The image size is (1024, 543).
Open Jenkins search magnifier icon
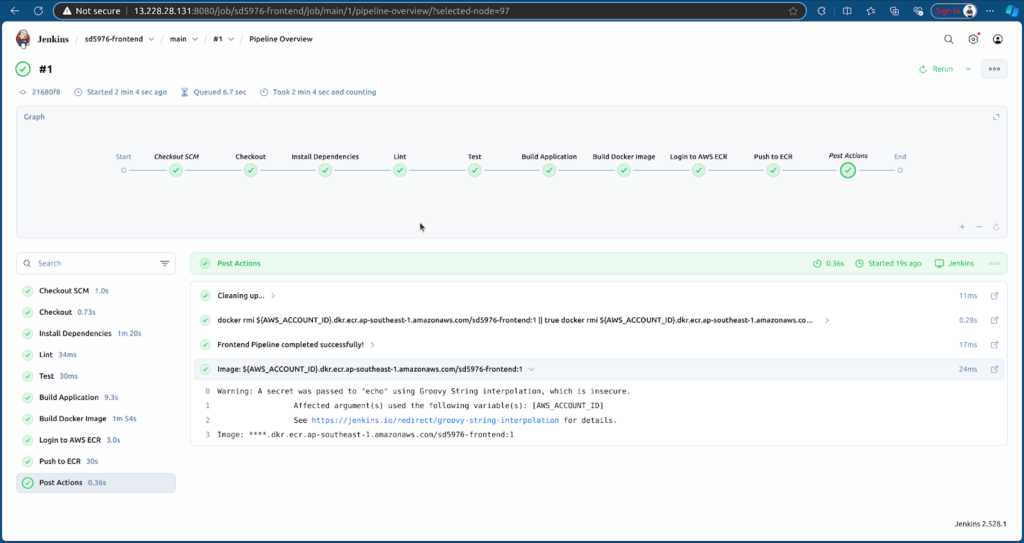(948, 39)
